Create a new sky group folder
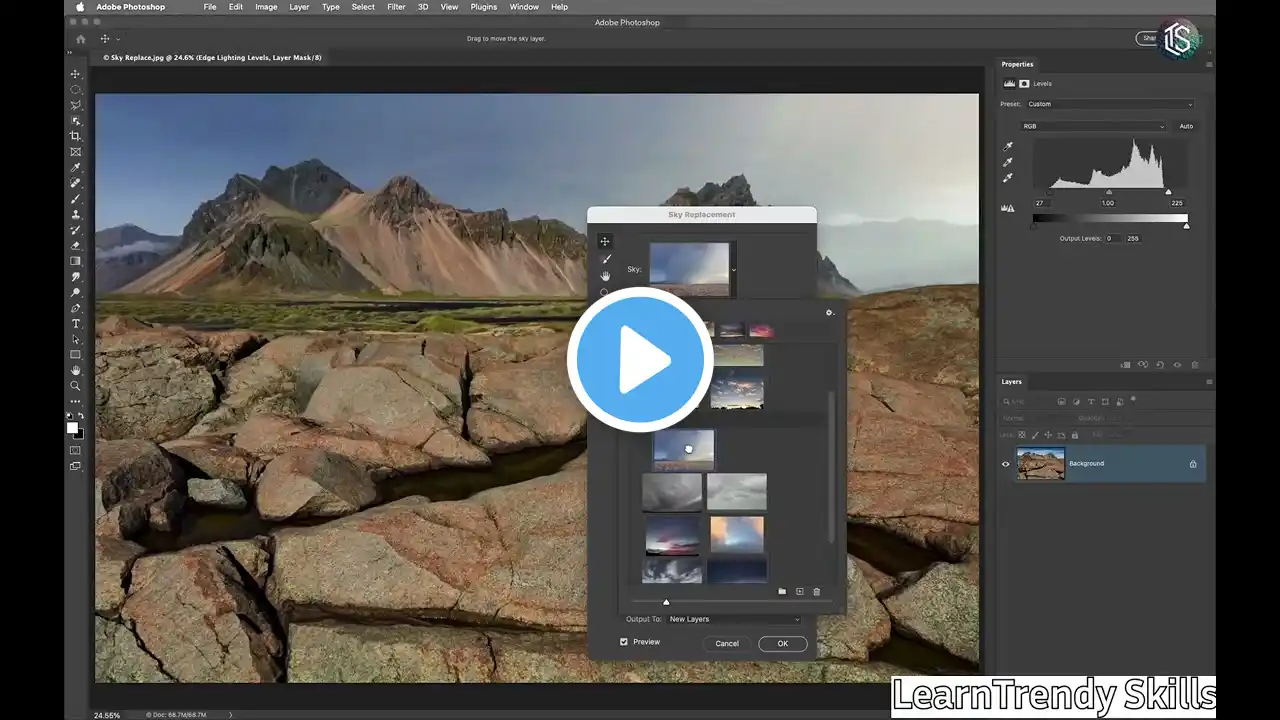The height and width of the screenshot is (720, 1280). point(782,592)
